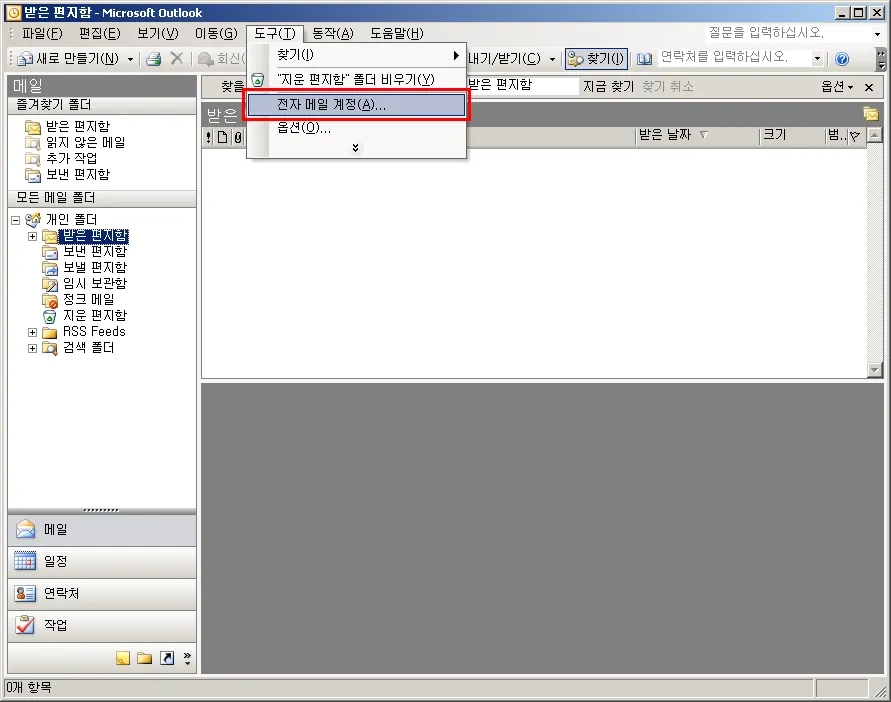The image size is (891, 702).
Task: Collapse the Personal Folders (개인 폴더) tree
Action: tap(15, 220)
